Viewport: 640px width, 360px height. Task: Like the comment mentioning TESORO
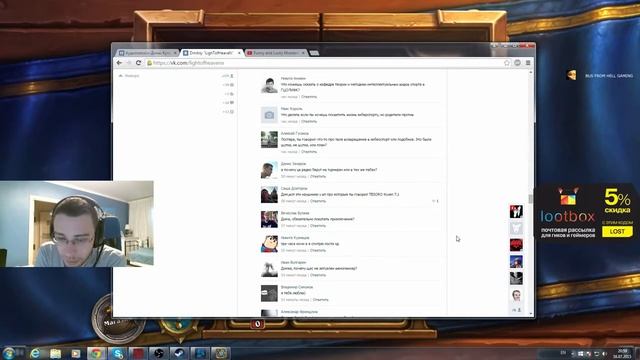click(435, 201)
